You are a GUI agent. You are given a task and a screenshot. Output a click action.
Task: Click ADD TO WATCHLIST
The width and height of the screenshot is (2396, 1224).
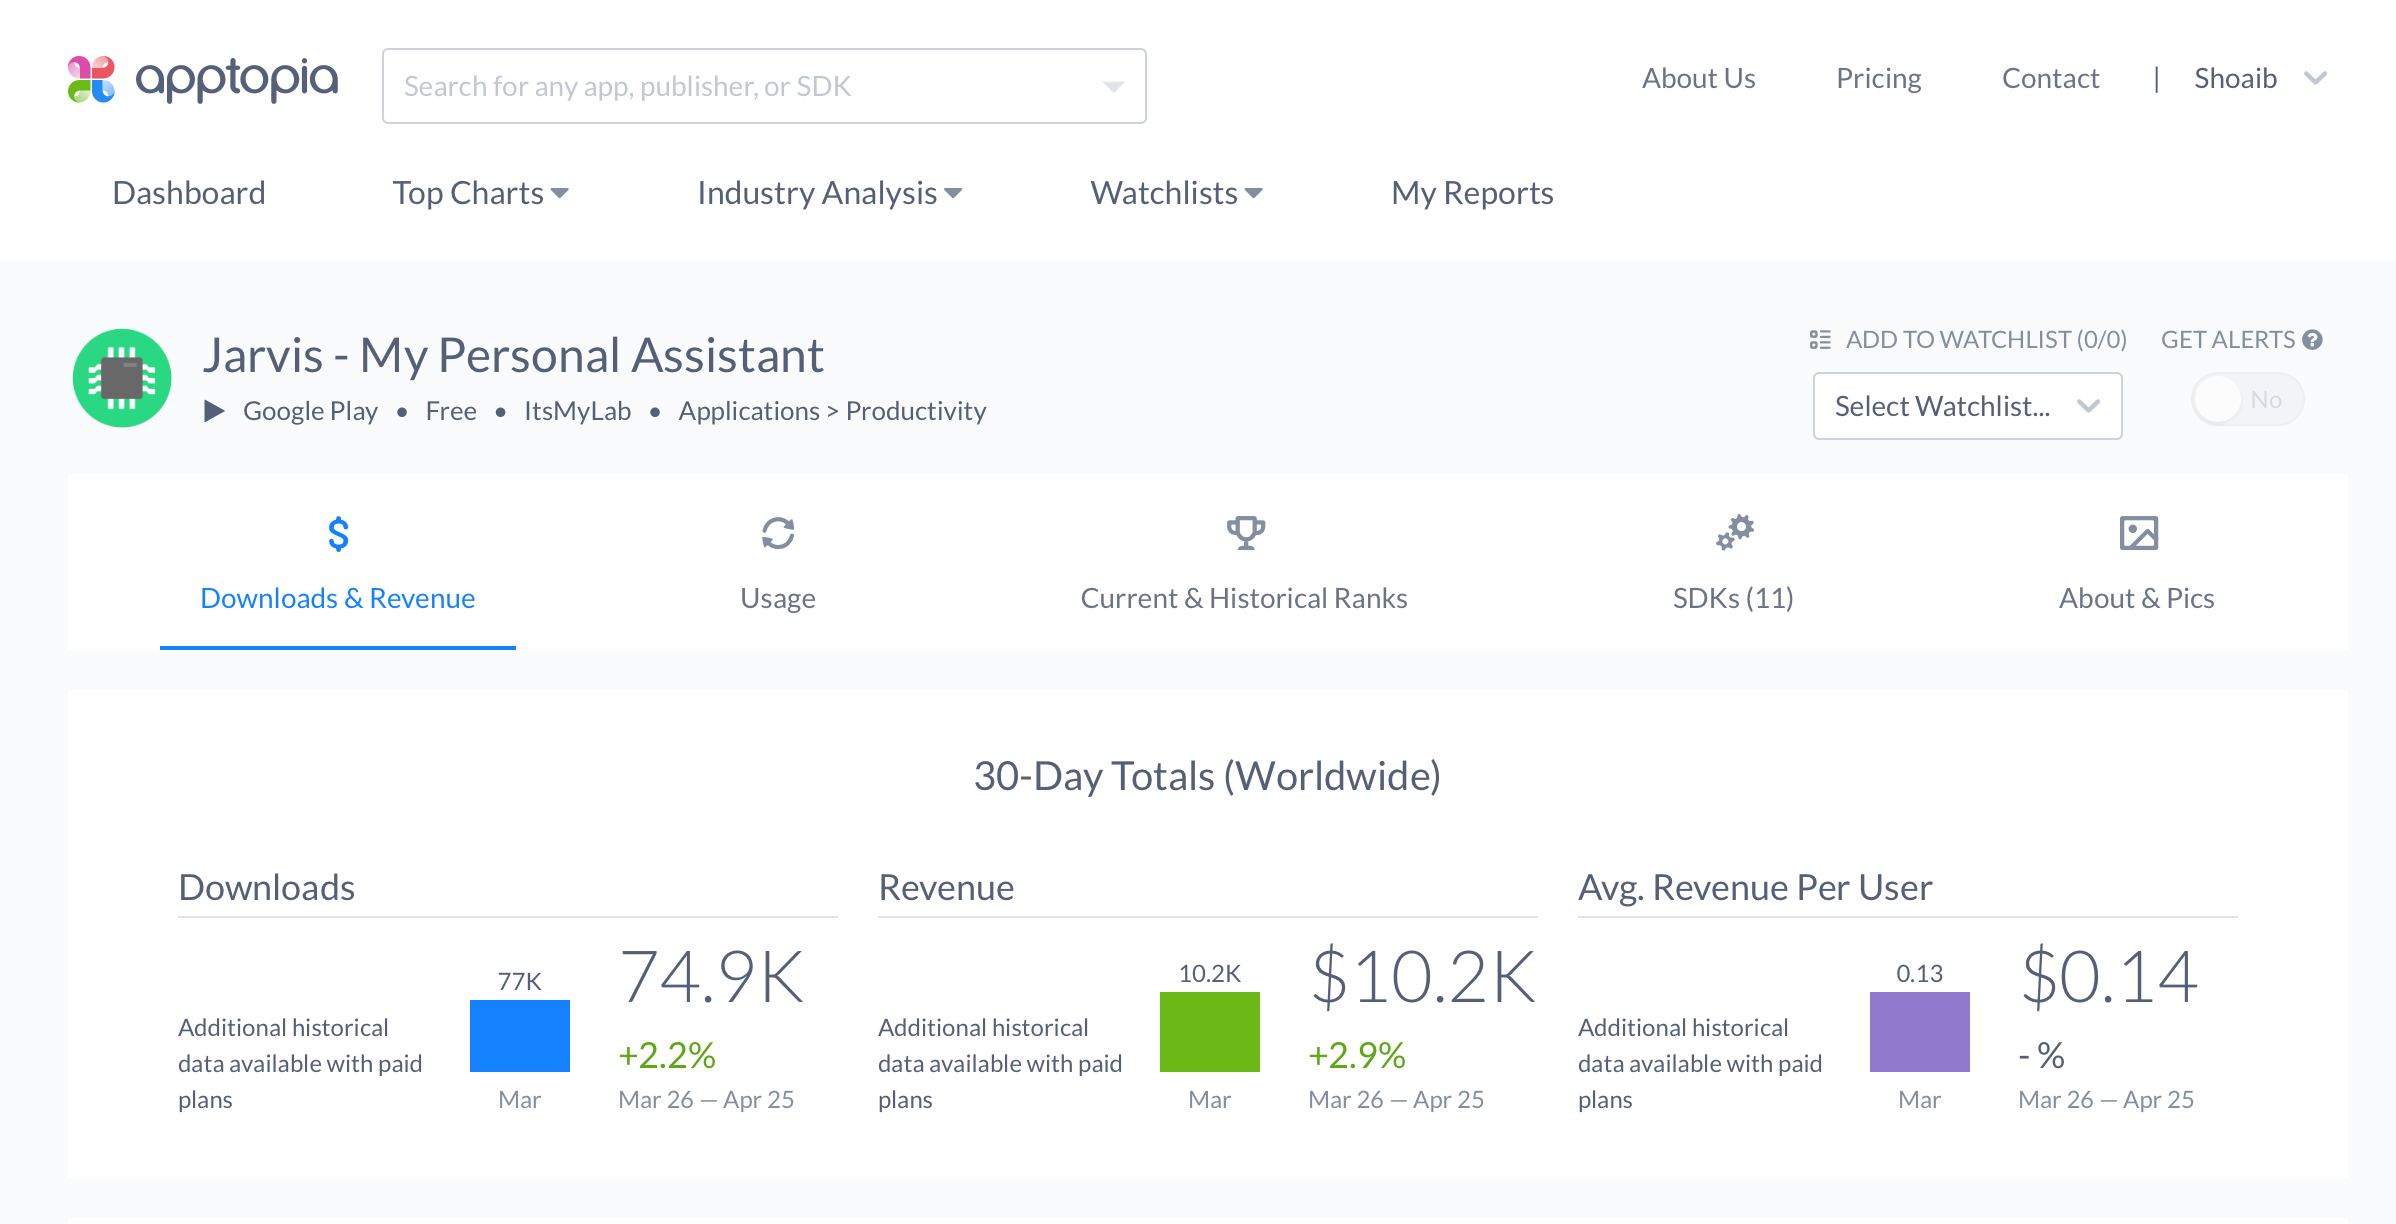click(x=1985, y=339)
